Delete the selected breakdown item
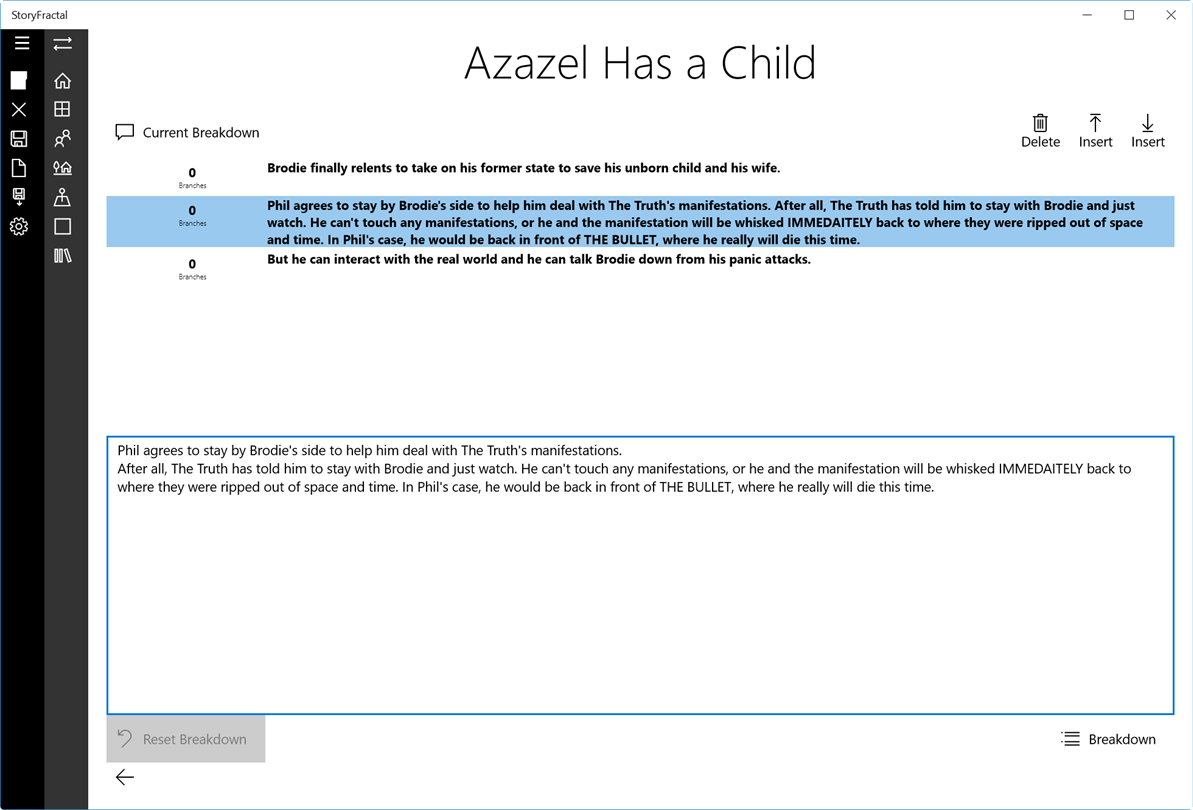Image resolution: width=1193 pixels, height=810 pixels. click(1040, 131)
